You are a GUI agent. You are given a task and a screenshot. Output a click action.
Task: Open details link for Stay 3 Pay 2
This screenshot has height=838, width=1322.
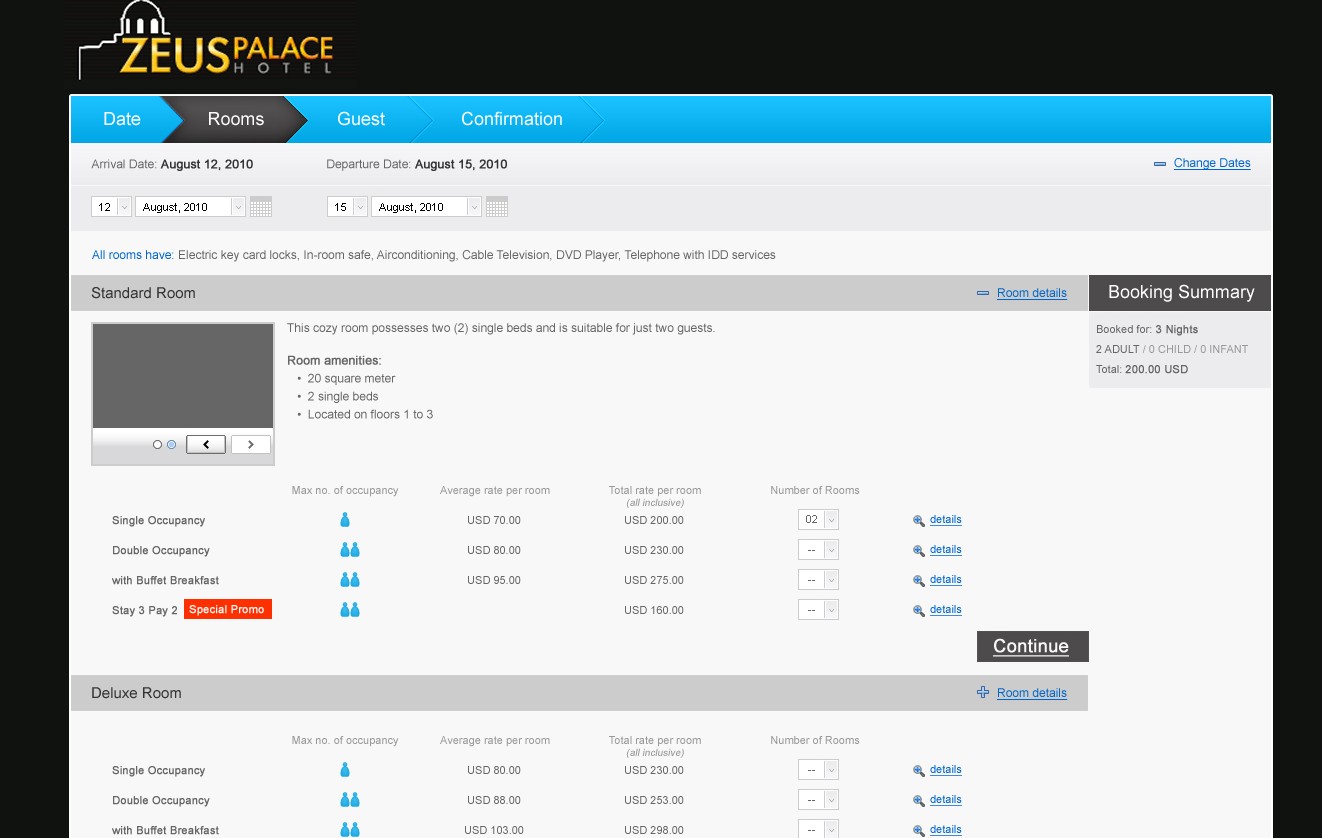[945, 610]
